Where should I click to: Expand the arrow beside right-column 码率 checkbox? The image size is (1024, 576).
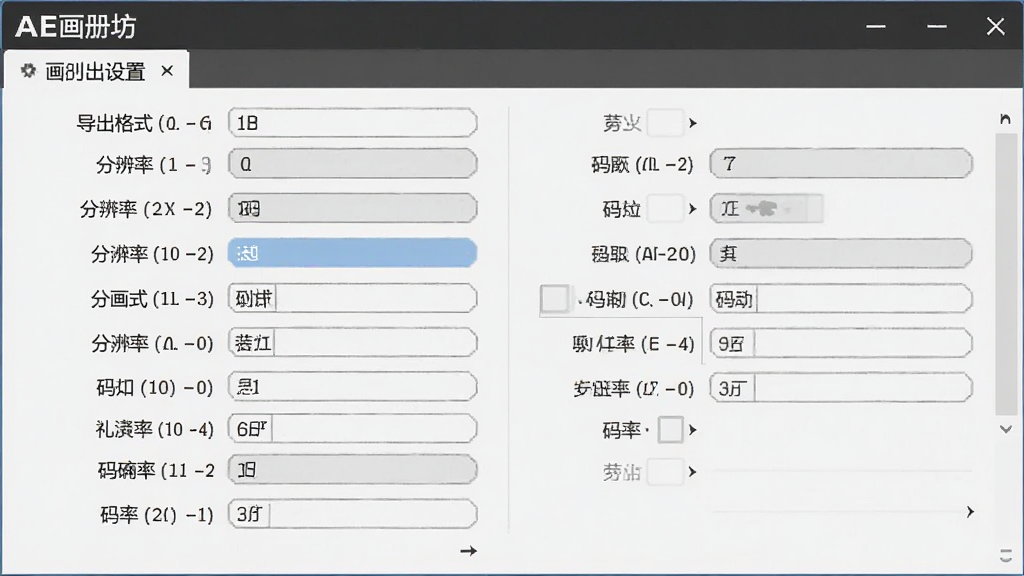tap(693, 430)
